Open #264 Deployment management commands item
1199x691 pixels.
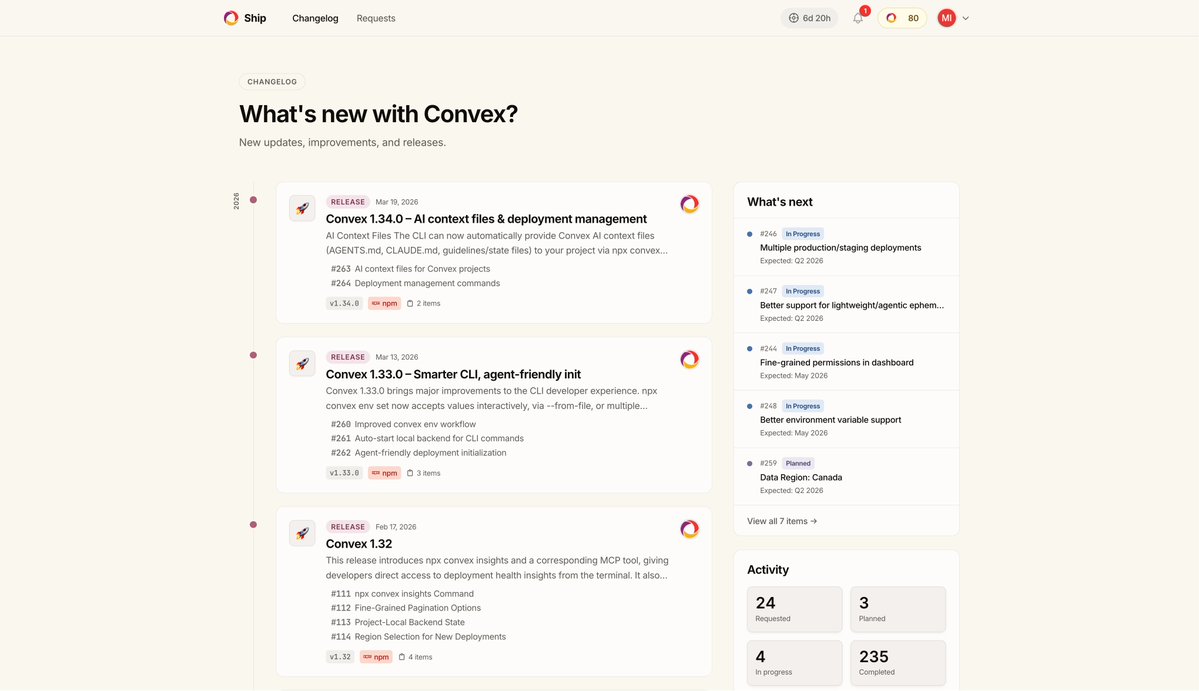pyautogui.click(x=415, y=283)
